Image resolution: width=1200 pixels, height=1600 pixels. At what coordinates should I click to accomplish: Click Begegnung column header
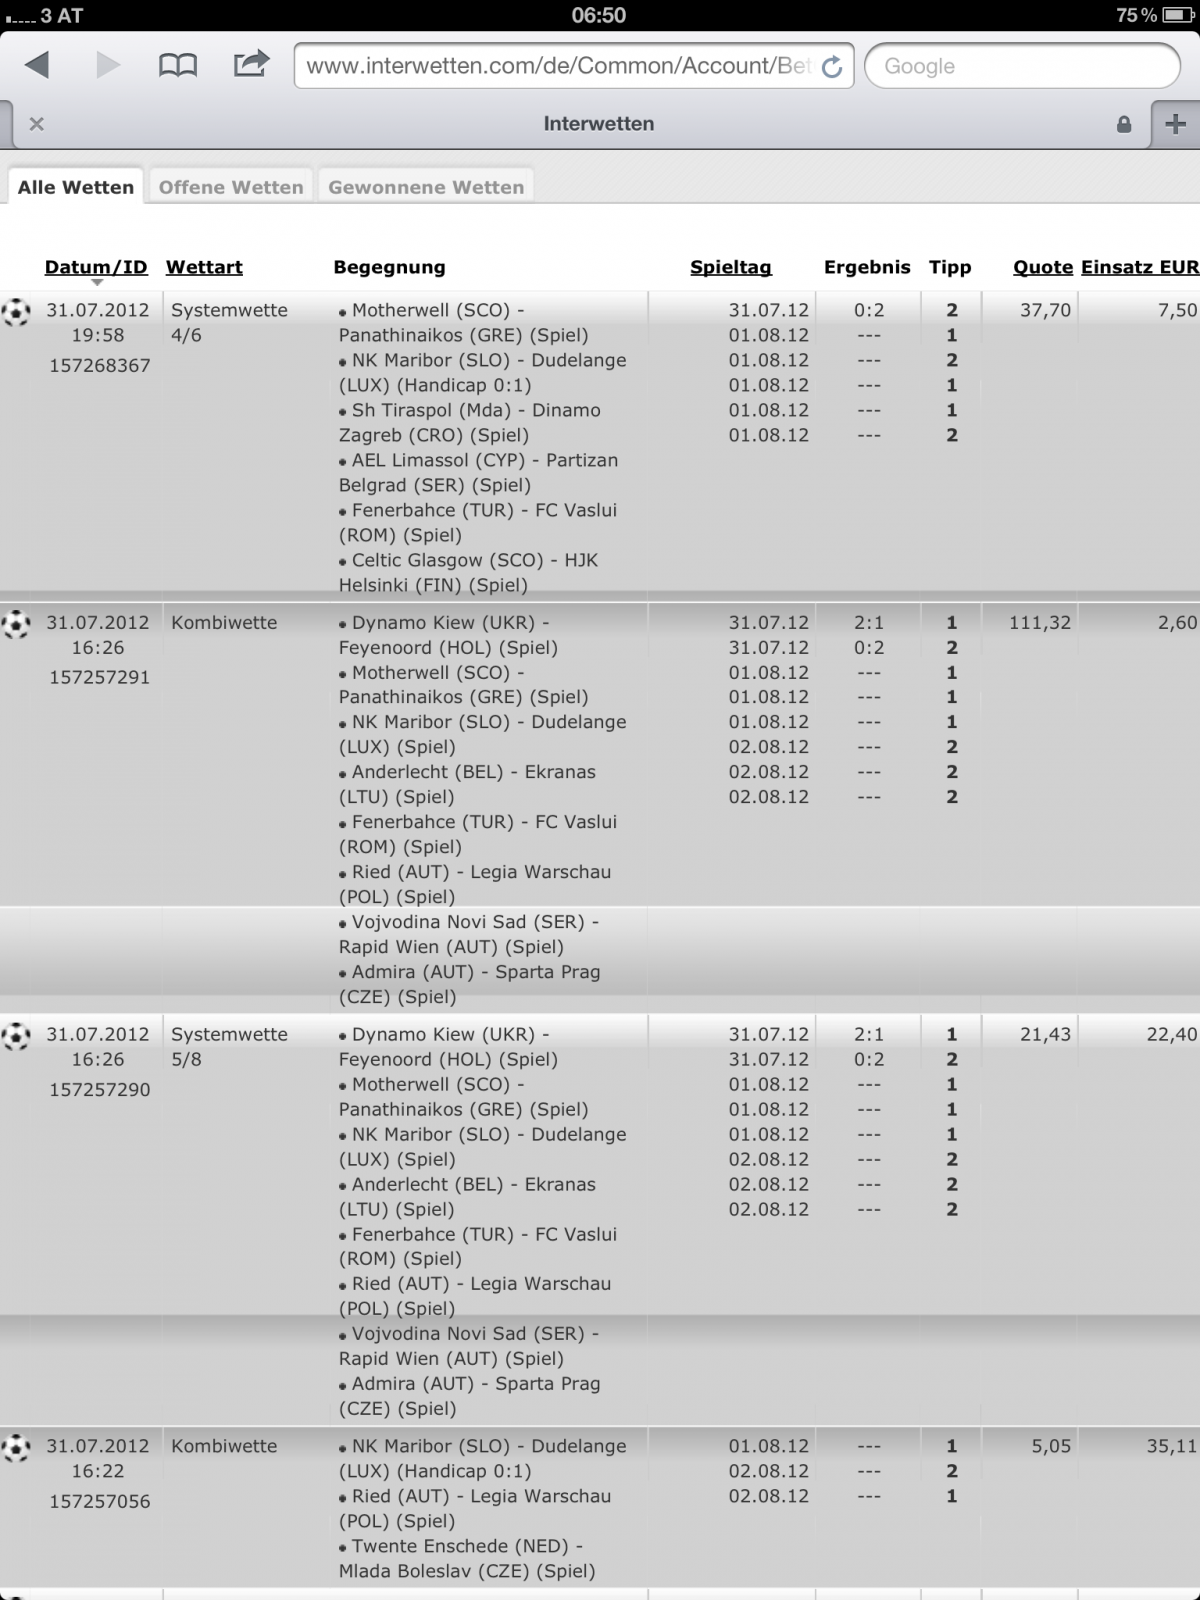point(389,267)
